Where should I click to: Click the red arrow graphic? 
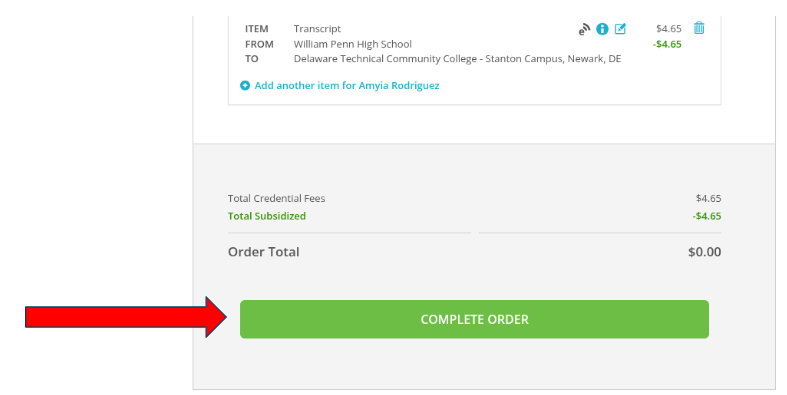tap(125, 317)
